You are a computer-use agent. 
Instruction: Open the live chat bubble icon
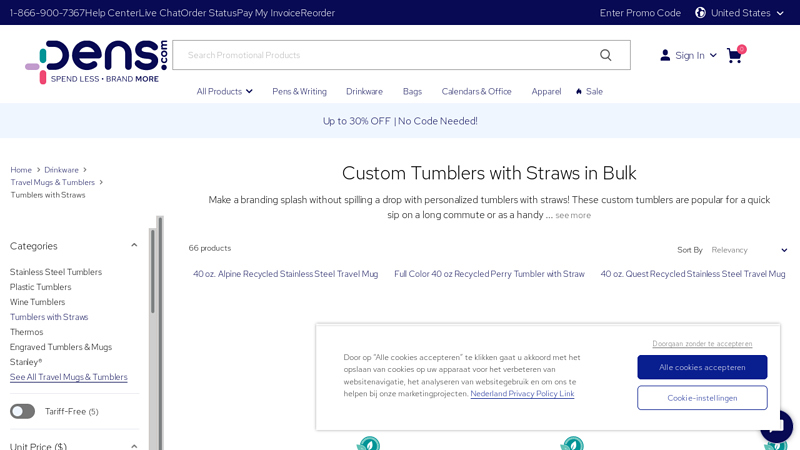[x=776, y=426]
